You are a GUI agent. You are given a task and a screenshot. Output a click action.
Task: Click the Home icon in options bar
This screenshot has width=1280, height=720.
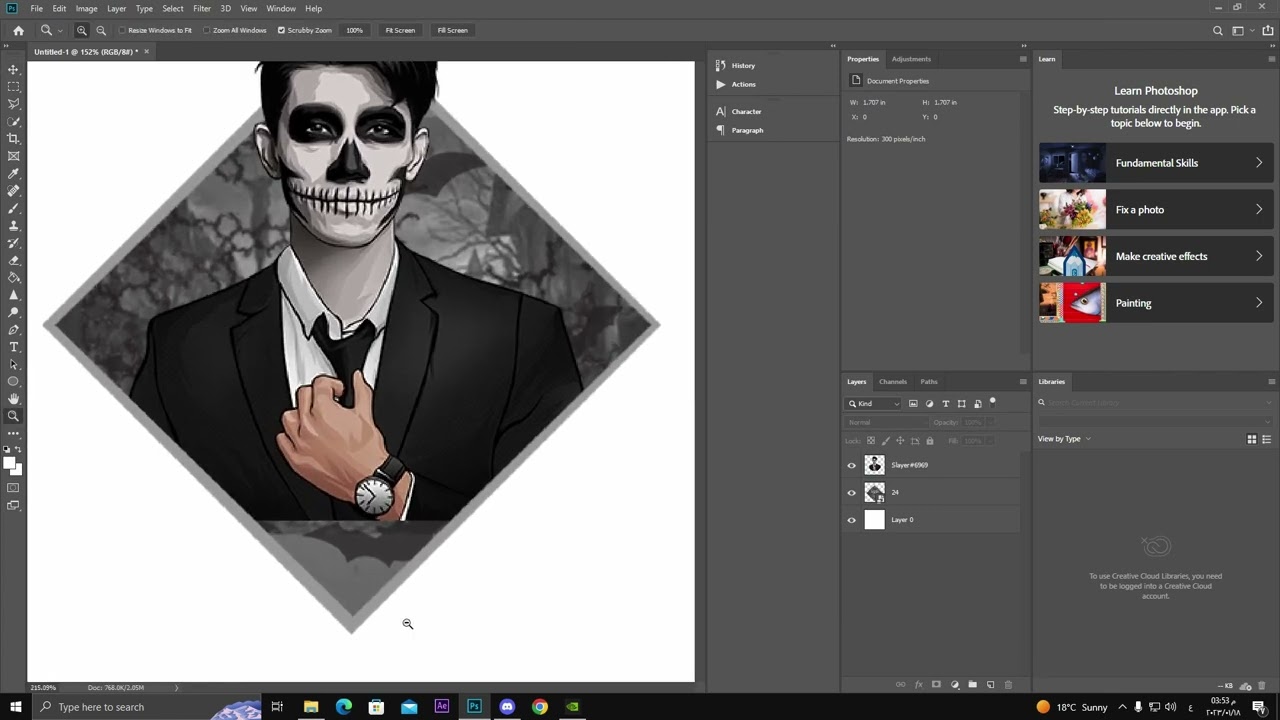[18, 30]
